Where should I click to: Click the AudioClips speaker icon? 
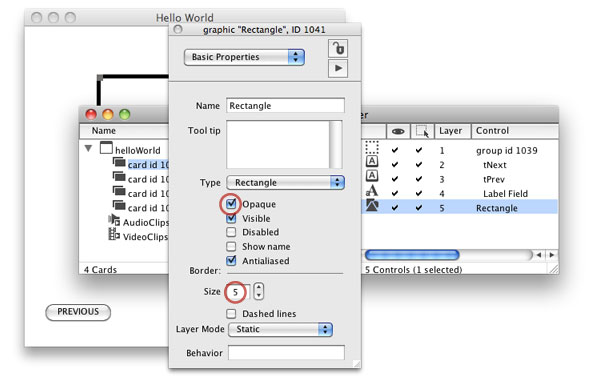coord(114,220)
